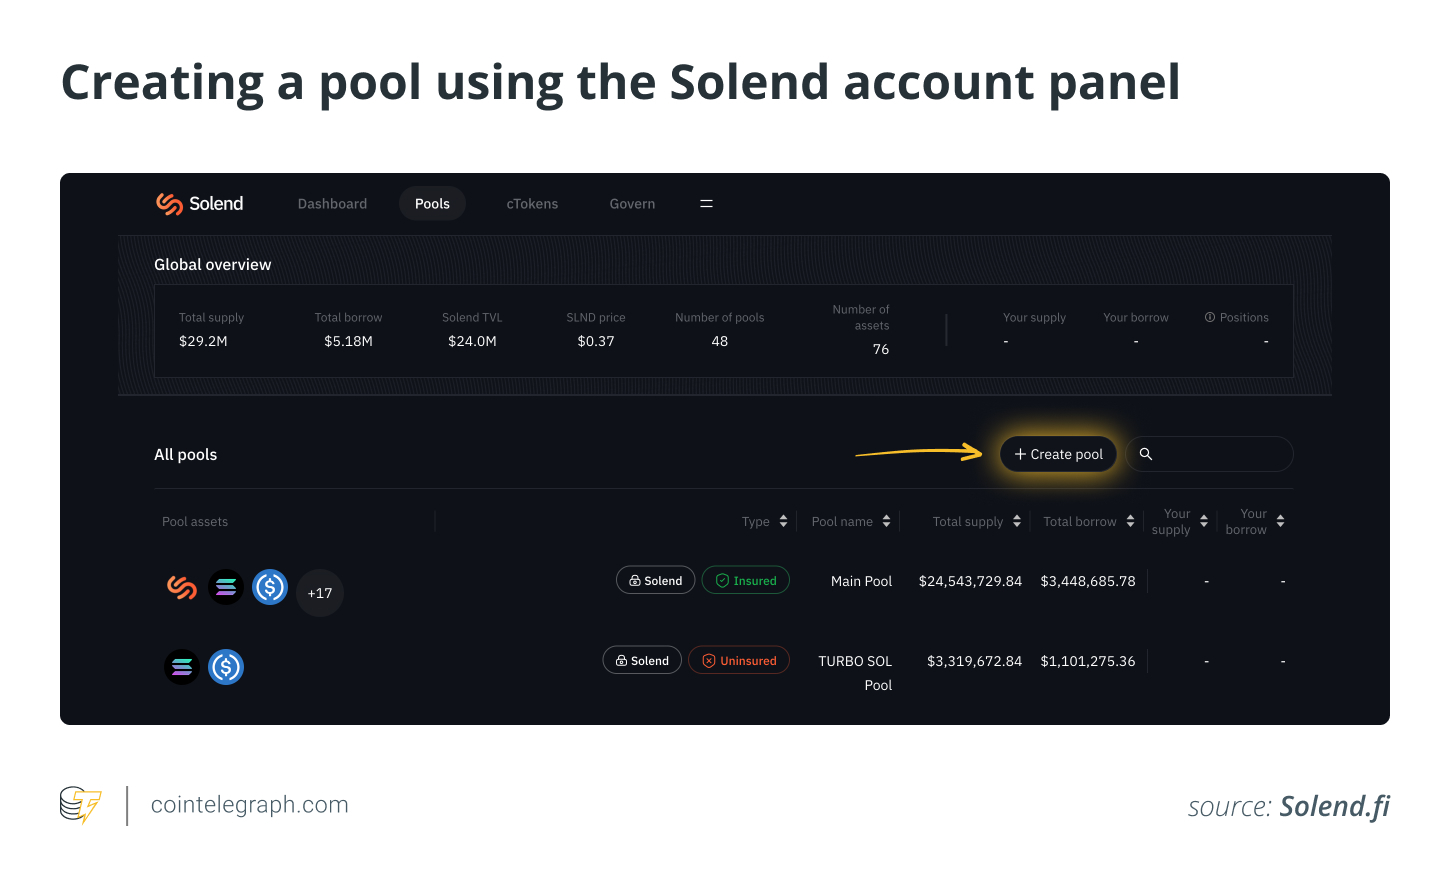Click the search magnifier icon
The width and height of the screenshot is (1450, 886).
[x=1146, y=454]
